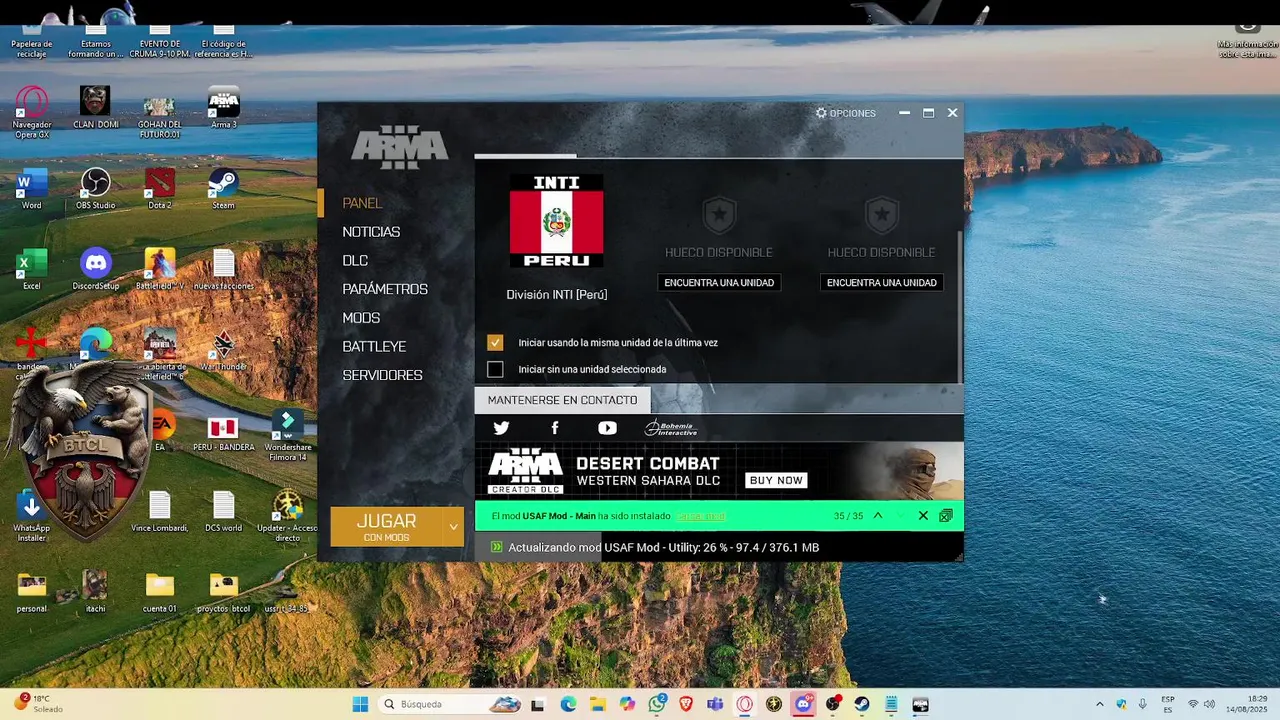Screen dimensions: 1280x720
Task: Click the green updating mod status icon
Action: tap(497, 547)
